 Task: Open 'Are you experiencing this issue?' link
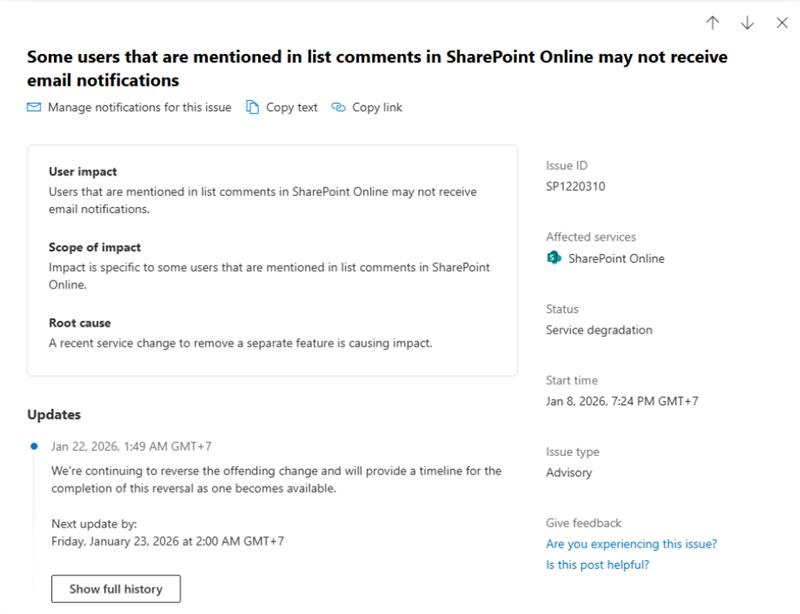tap(631, 544)
